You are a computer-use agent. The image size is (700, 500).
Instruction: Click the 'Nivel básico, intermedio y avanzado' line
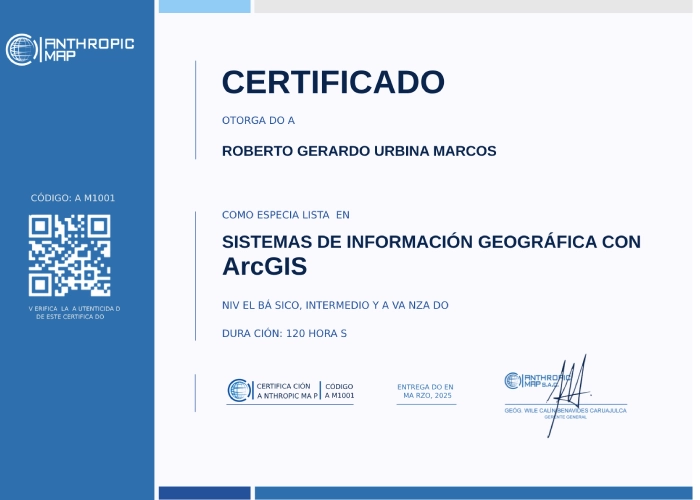click(335, 305)
